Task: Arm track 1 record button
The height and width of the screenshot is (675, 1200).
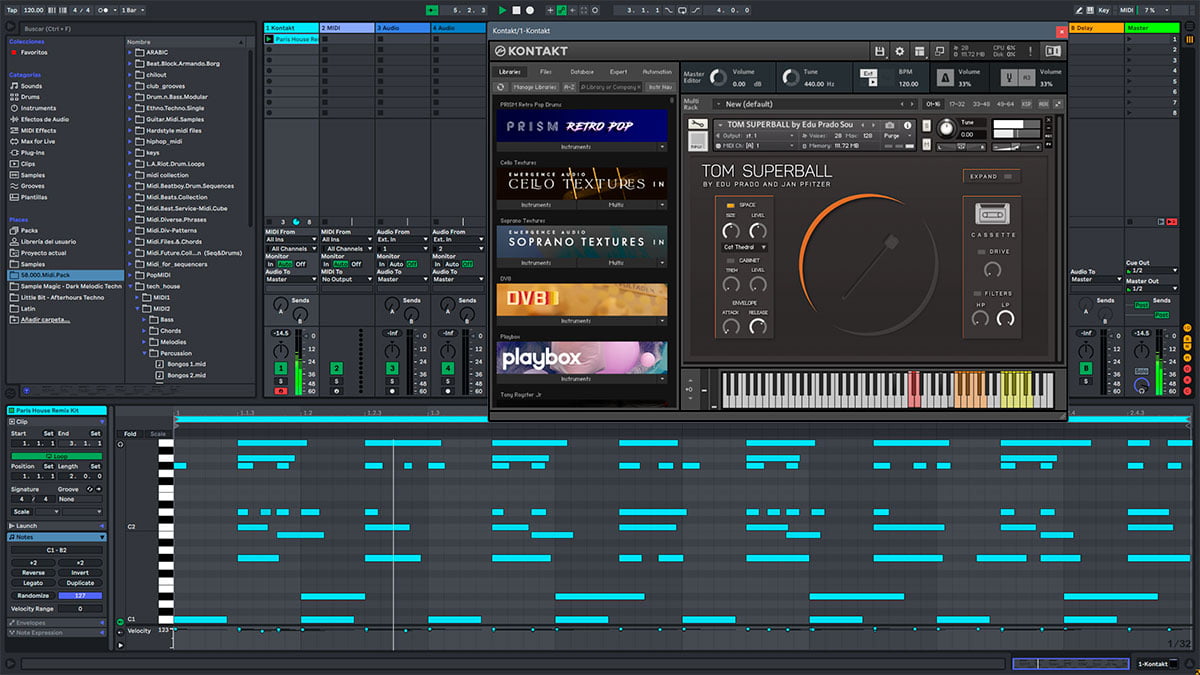Action: (x=281, y=391)
